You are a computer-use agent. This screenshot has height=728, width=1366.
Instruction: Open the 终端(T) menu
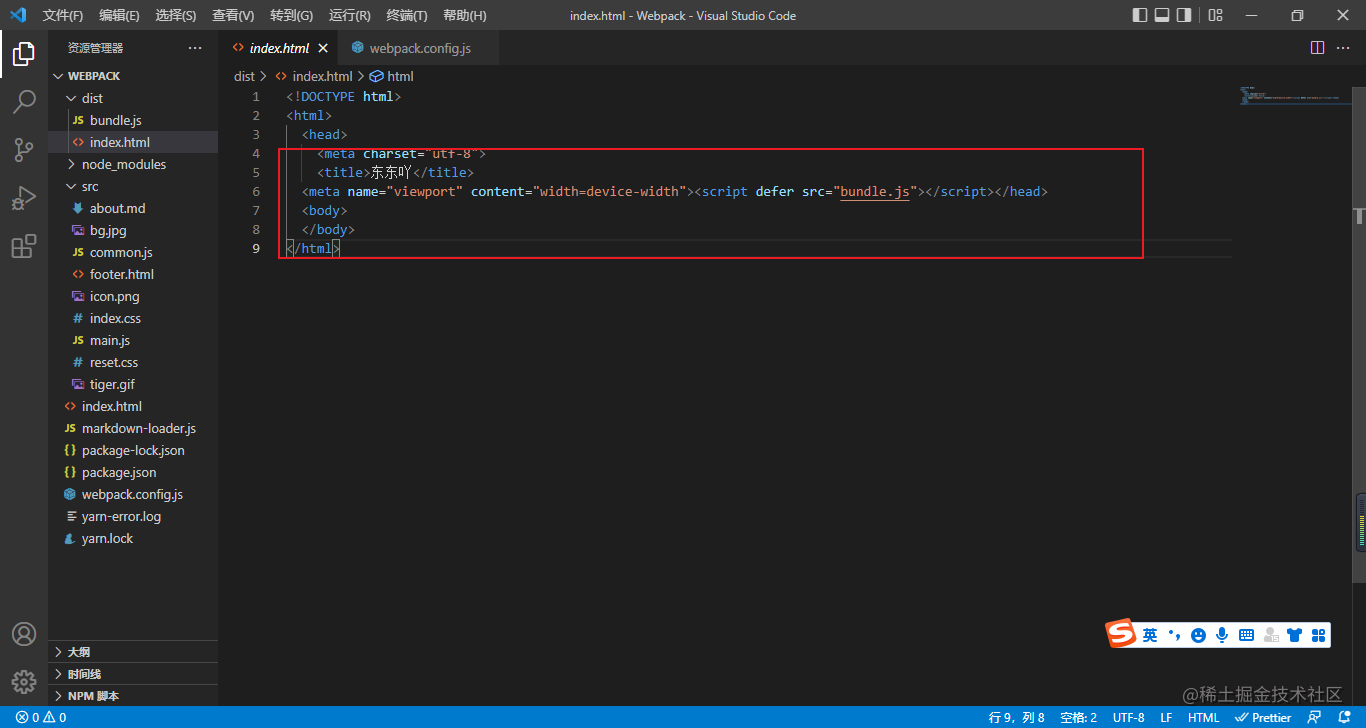tap(406, 15)
